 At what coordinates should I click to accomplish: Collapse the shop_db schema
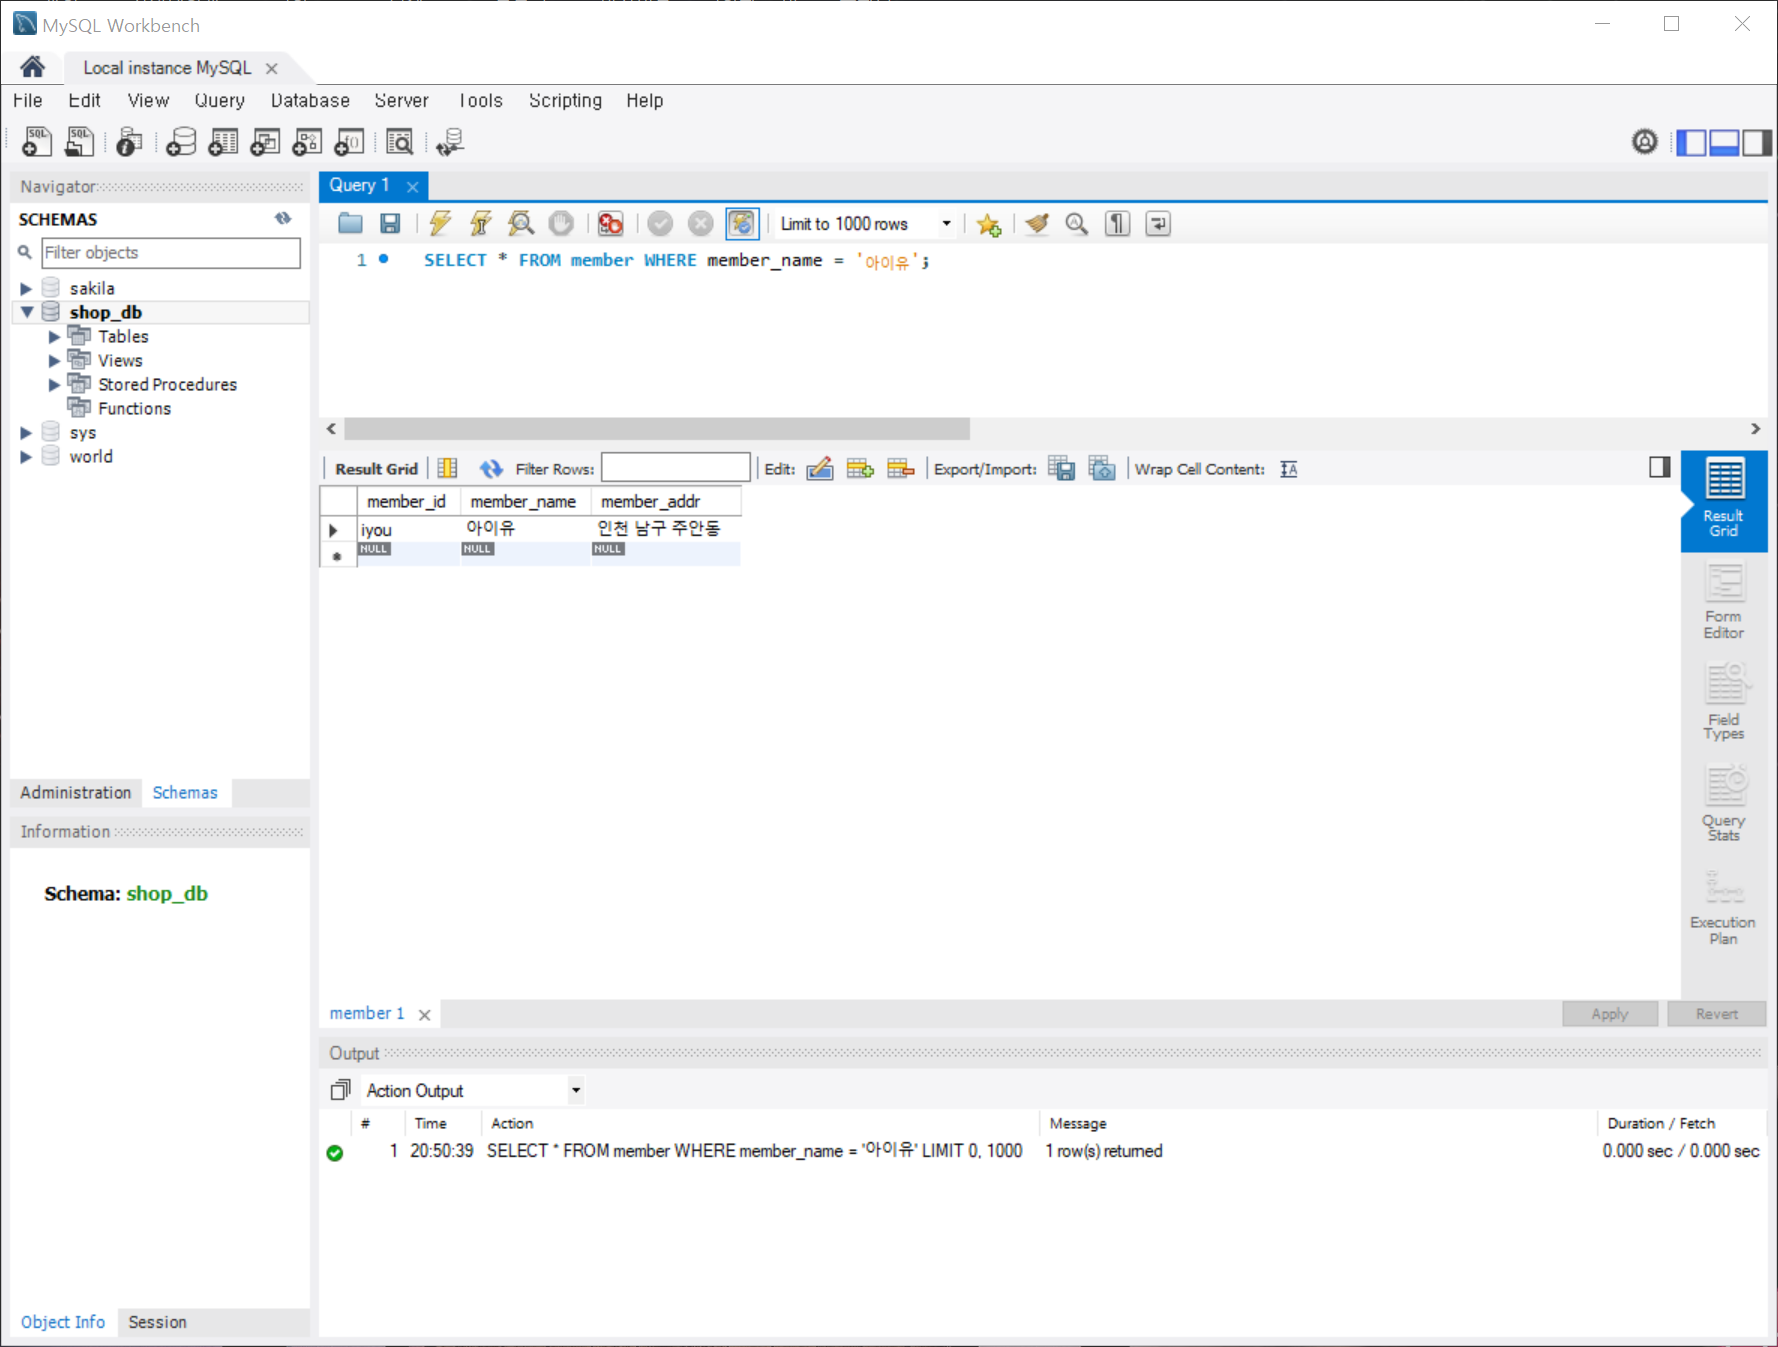[x=27, y=312]
